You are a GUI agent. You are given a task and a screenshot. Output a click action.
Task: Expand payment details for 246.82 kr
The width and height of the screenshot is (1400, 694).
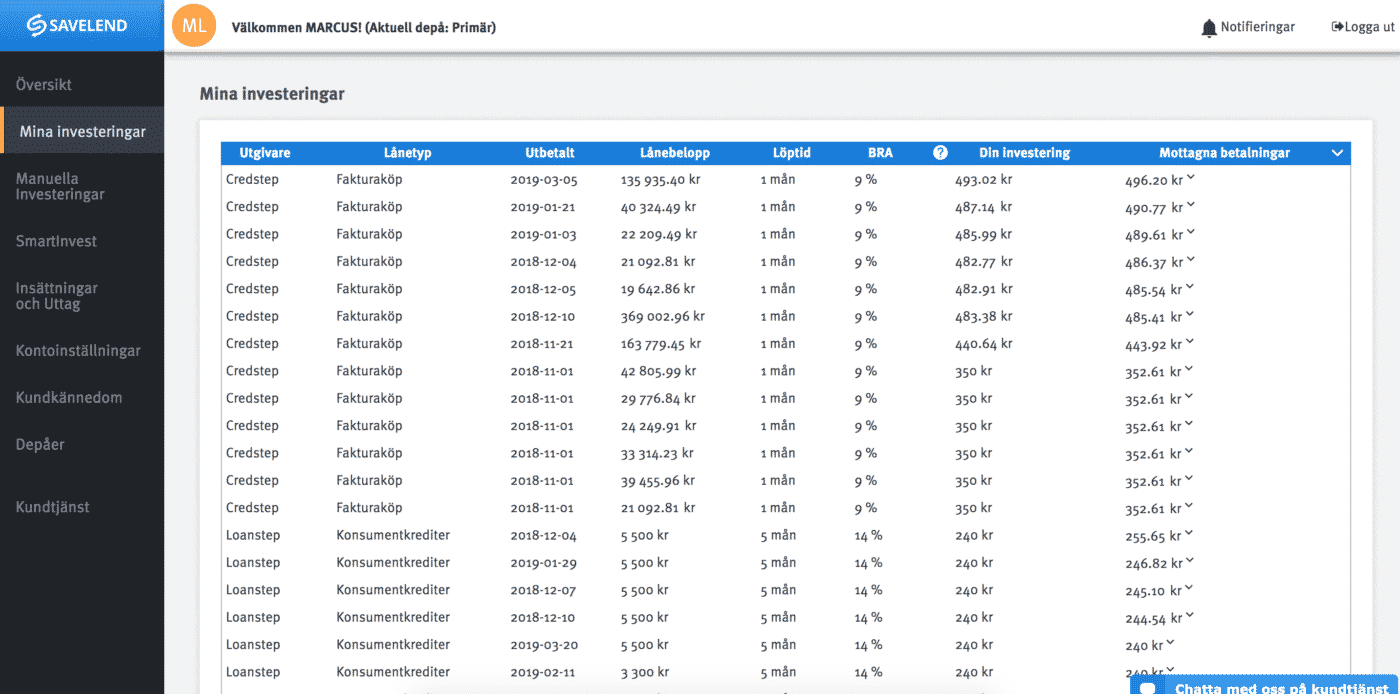[x=1191, y=562]
